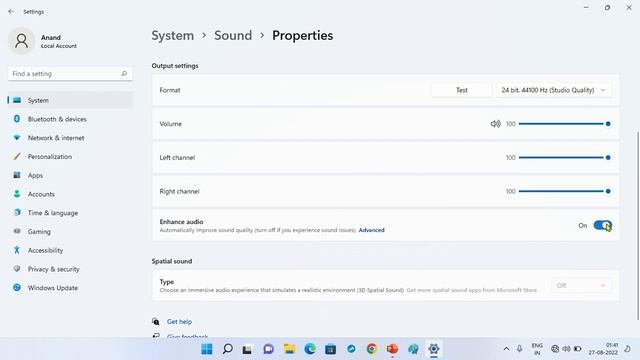This screenshot has width=640, height=360.
Task: Click the microphone tray icon
Action: (x=519, y=349)
